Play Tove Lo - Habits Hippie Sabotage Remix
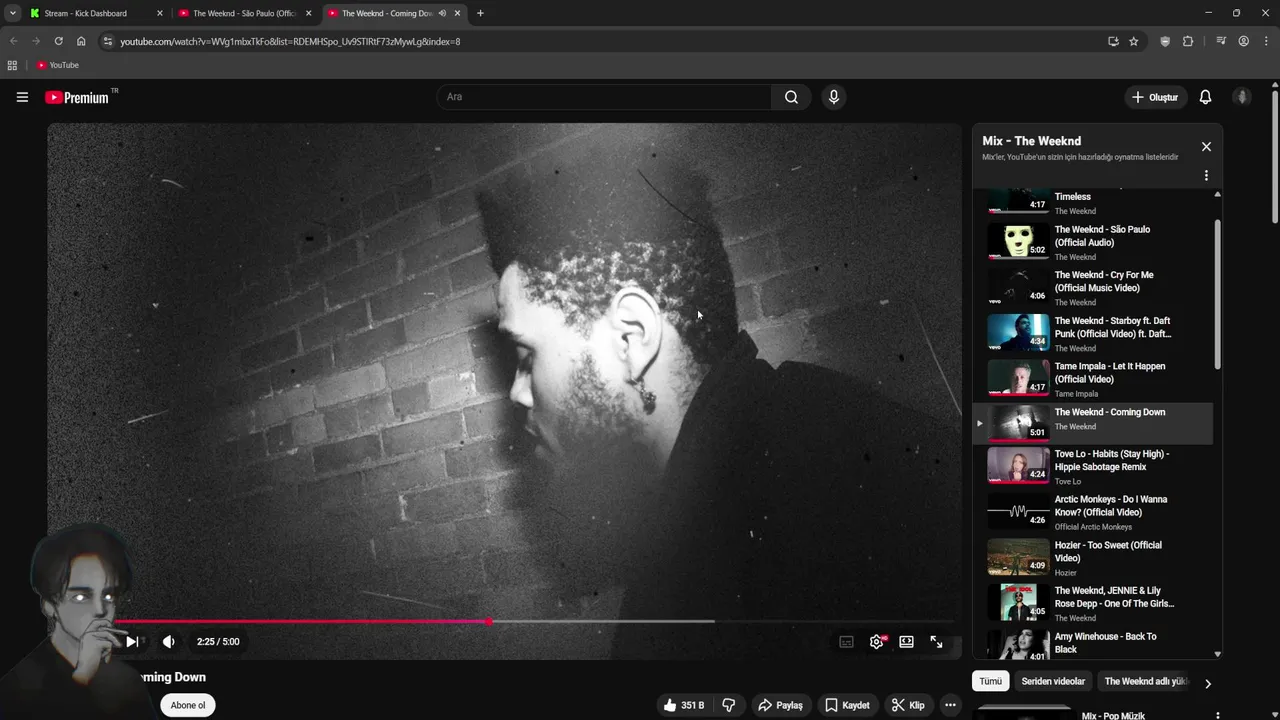 (x=1092, y=466)
